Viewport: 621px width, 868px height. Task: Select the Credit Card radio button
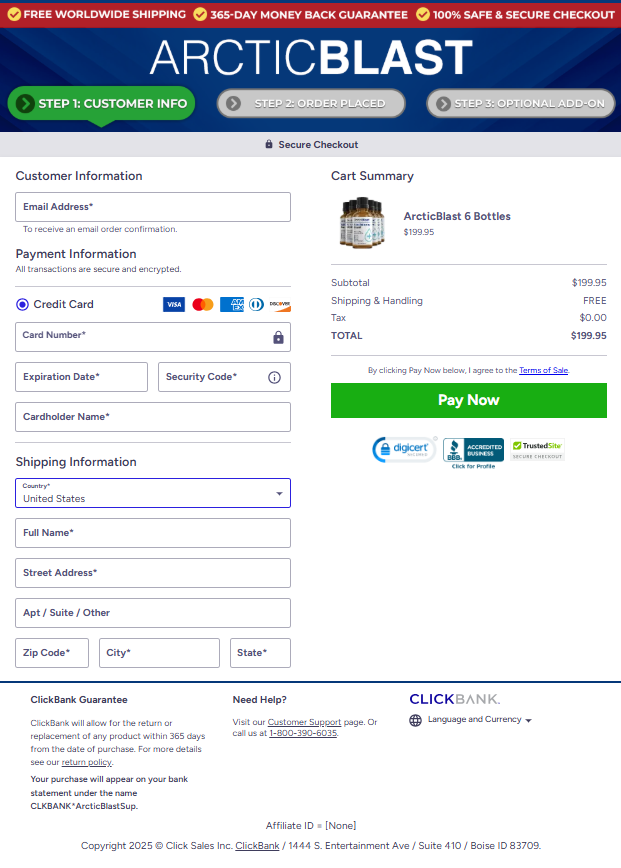click(23, 305)
